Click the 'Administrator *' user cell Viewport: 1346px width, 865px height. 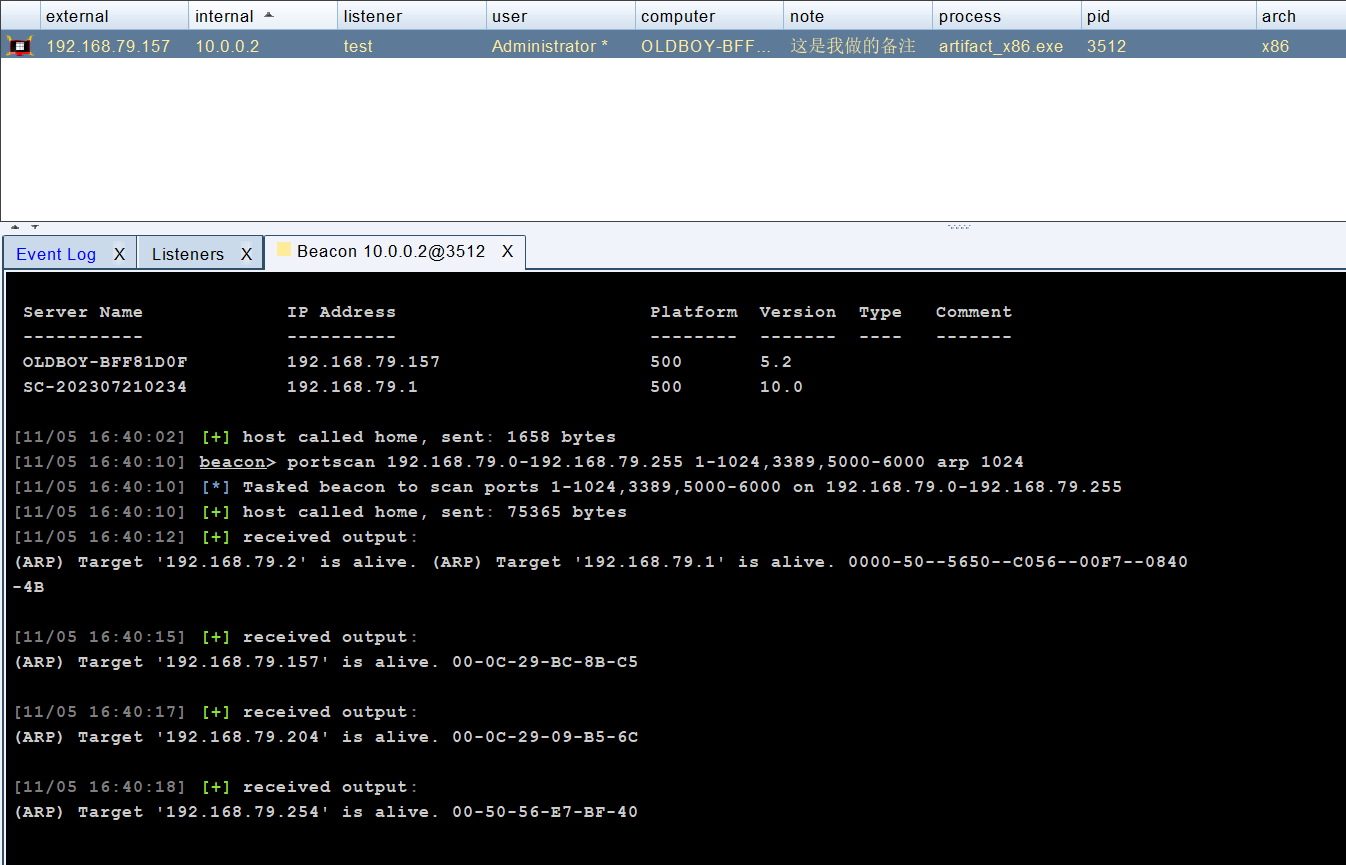point(549,46)
